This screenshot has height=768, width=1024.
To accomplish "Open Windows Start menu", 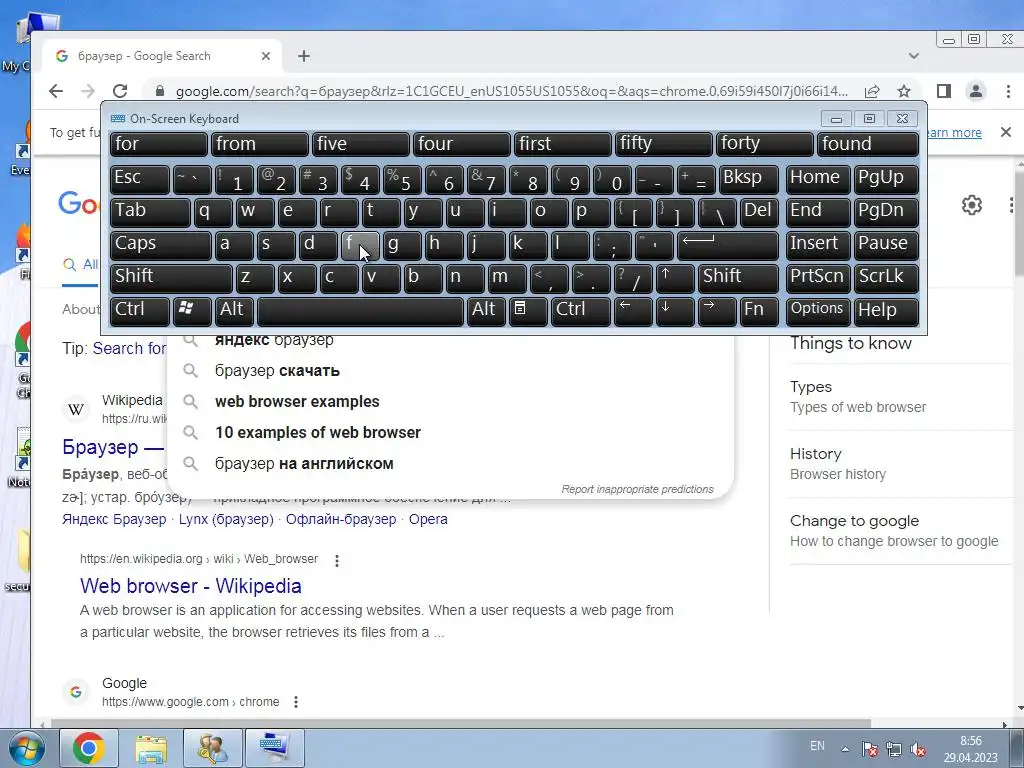I will 25,748.
